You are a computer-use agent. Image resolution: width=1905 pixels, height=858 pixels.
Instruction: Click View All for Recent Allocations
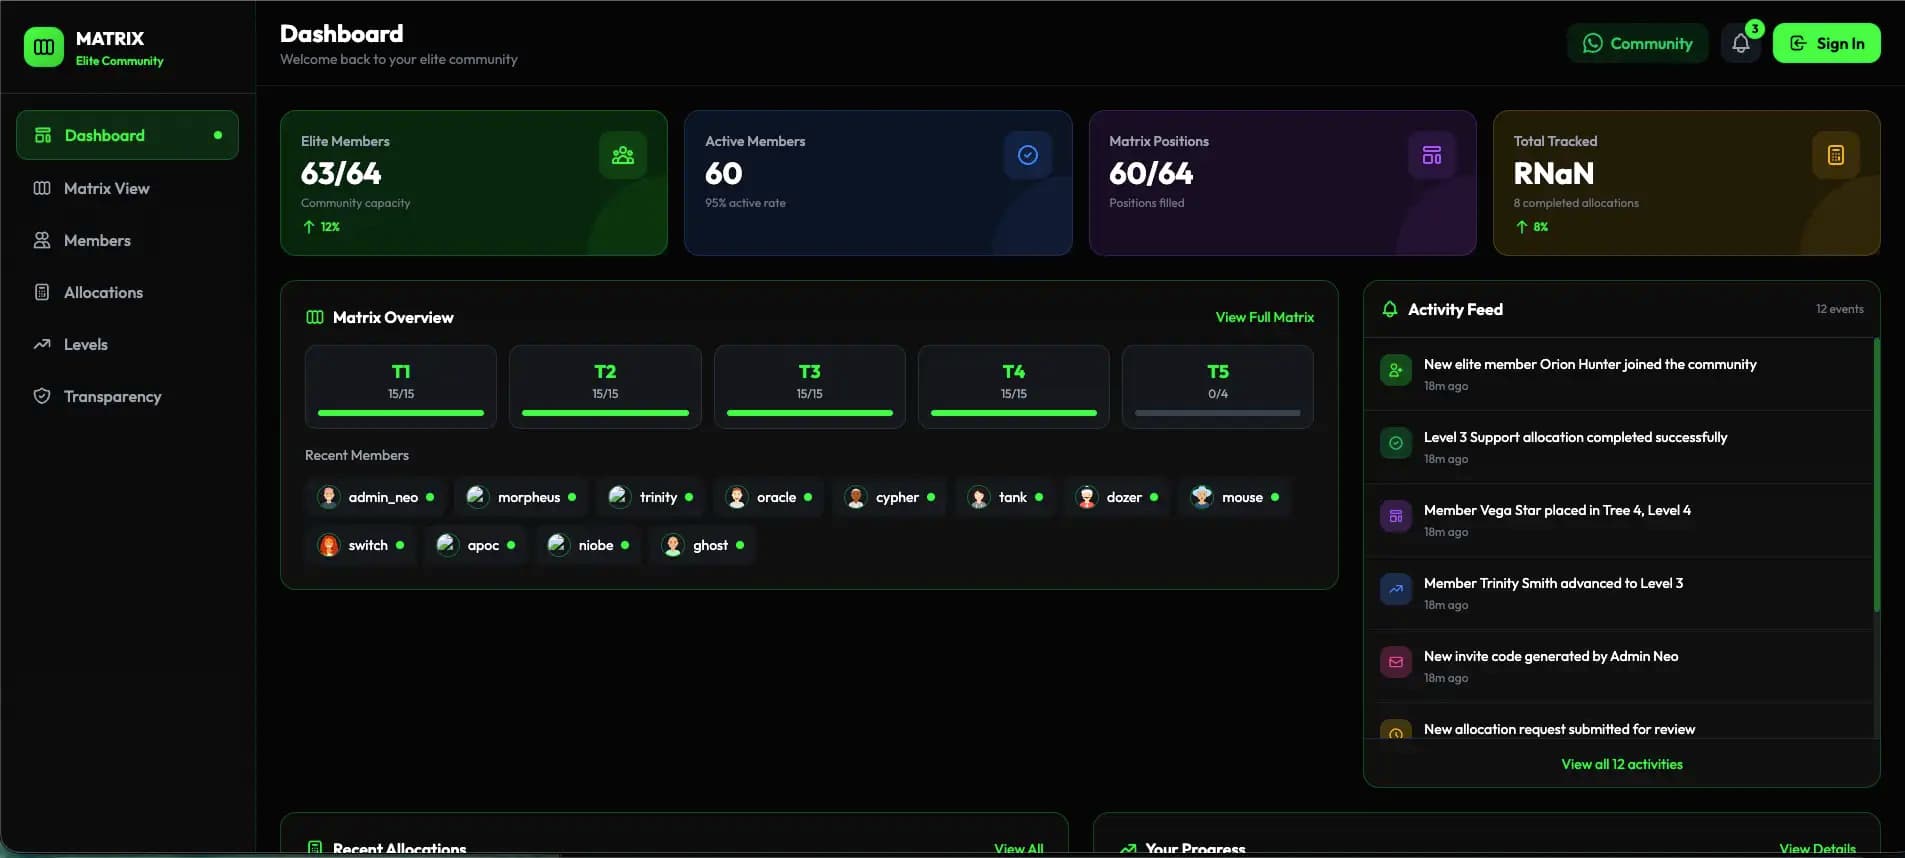tap(1018, 849)
